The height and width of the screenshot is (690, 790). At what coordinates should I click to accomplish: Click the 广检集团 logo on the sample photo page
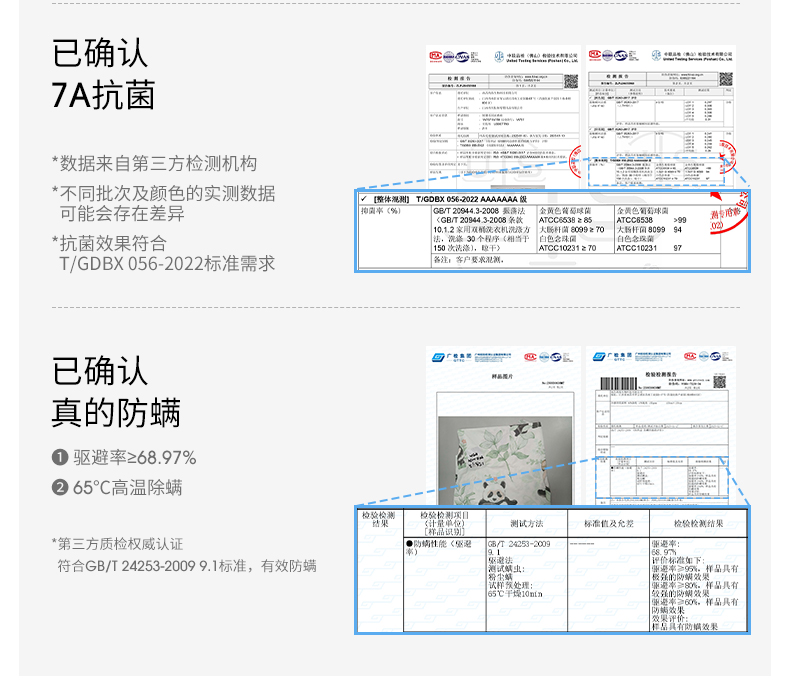pos(452,358)
